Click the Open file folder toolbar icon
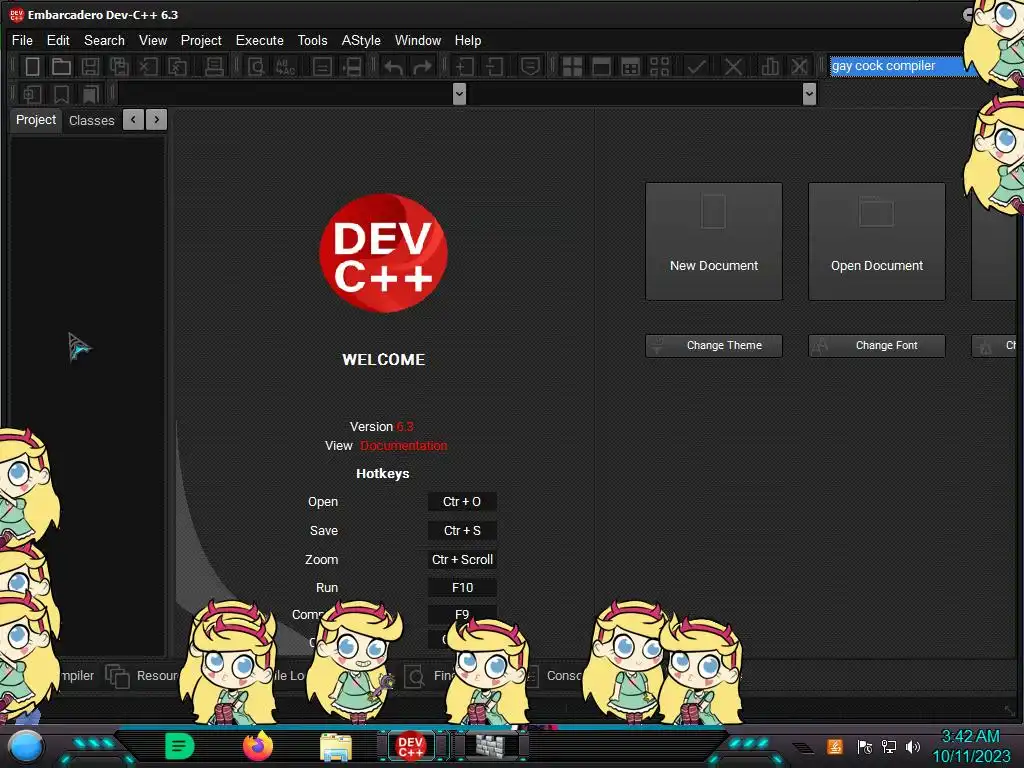Screen dimensions: 1024x768 click(61, 67)
